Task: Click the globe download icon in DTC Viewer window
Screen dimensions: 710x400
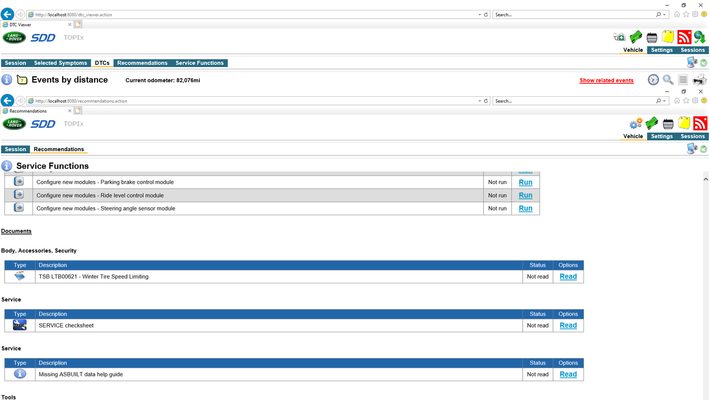Action: [x=700, y=37]
